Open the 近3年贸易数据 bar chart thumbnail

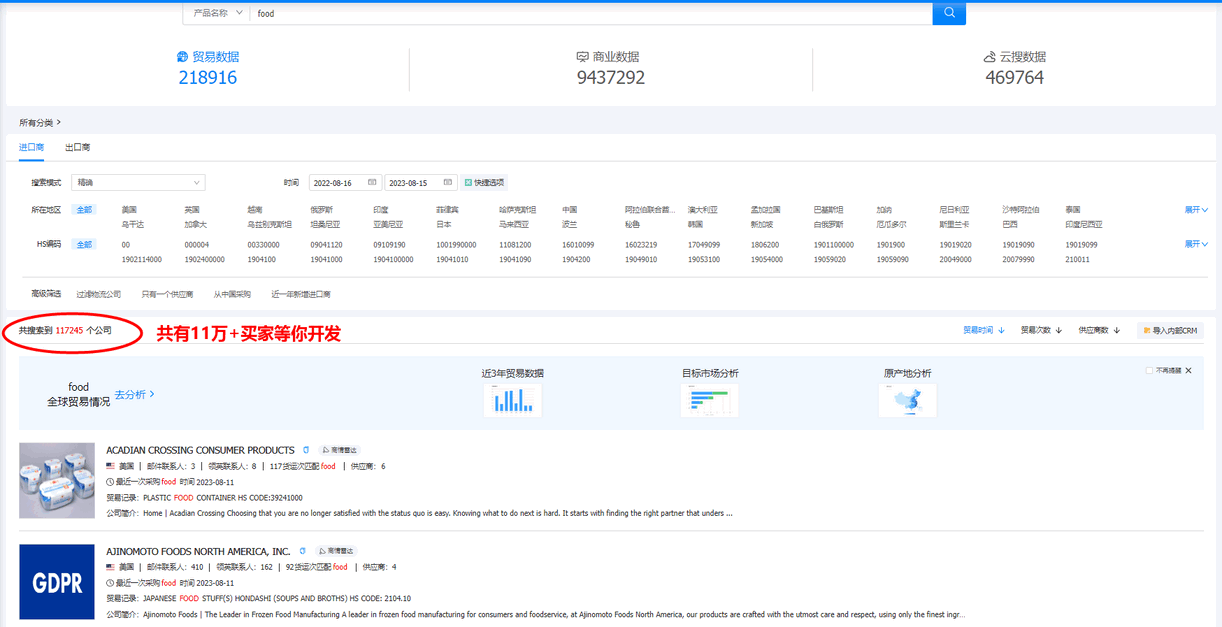click(x=512, y=400)
